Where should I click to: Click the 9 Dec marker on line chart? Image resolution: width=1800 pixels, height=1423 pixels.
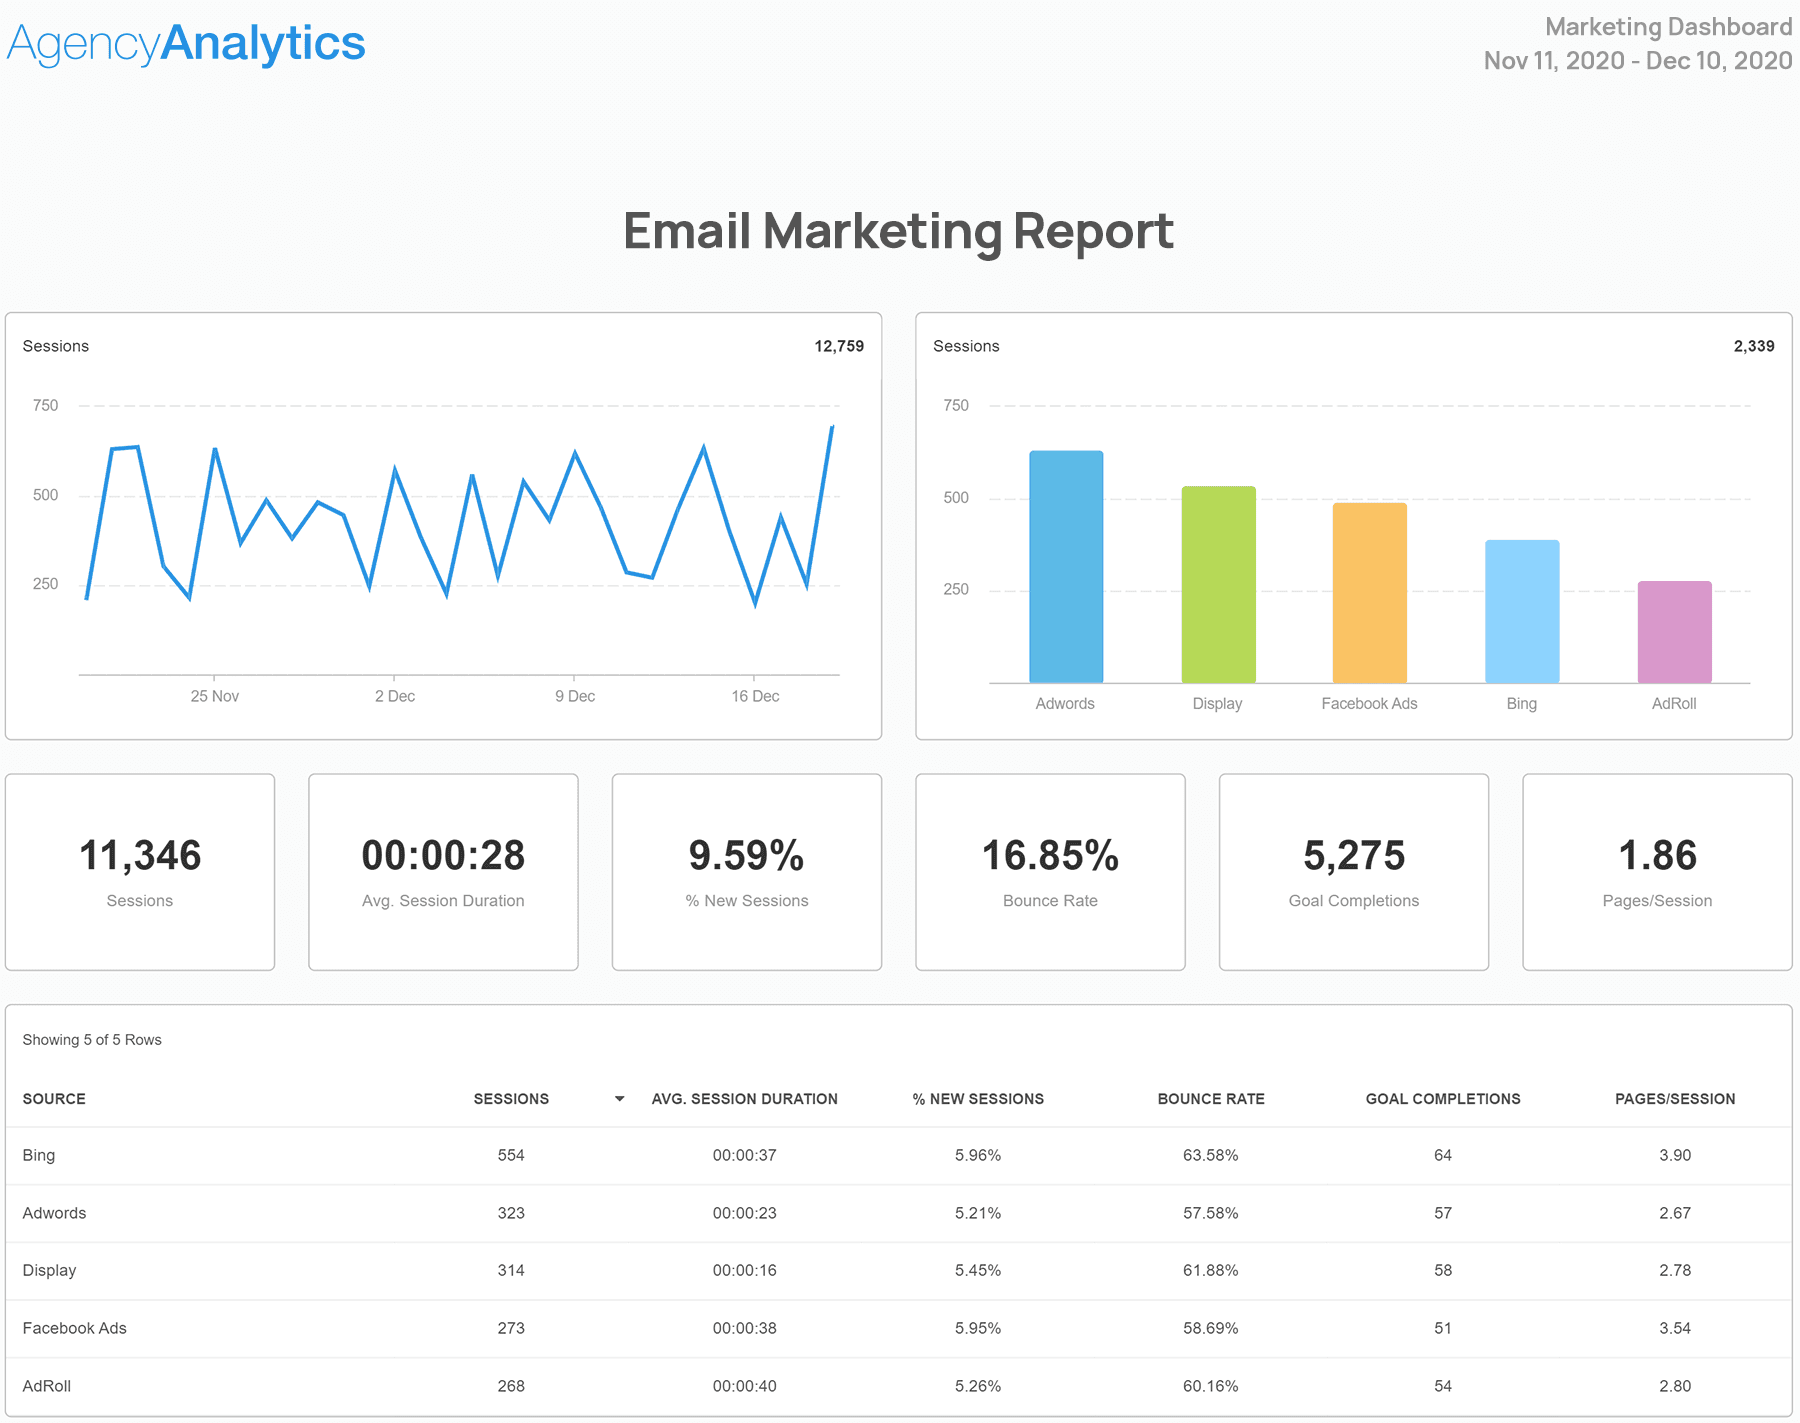coord(574,696)
